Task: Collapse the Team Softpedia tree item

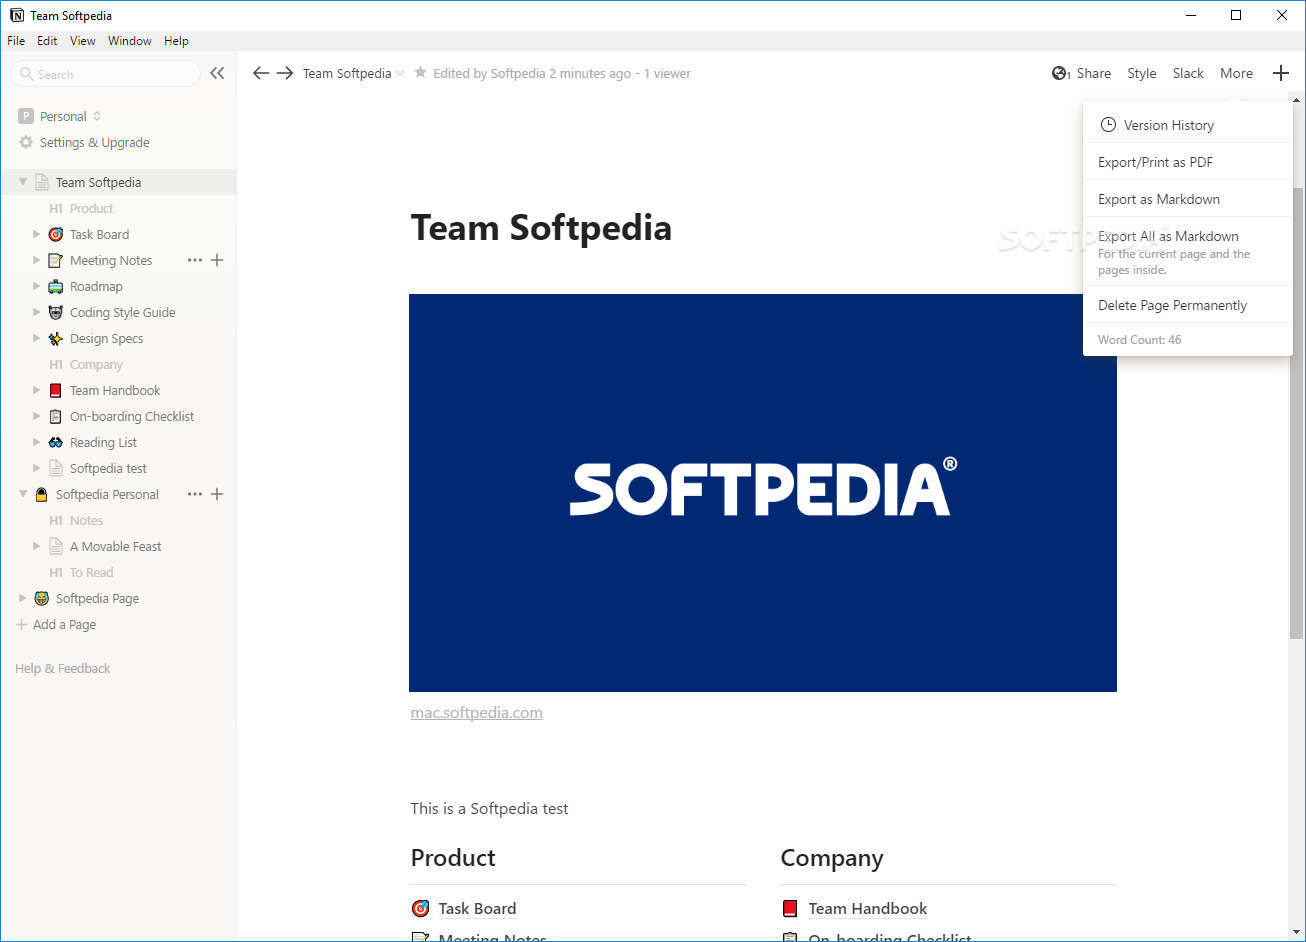Action: (x=23, y=182)
